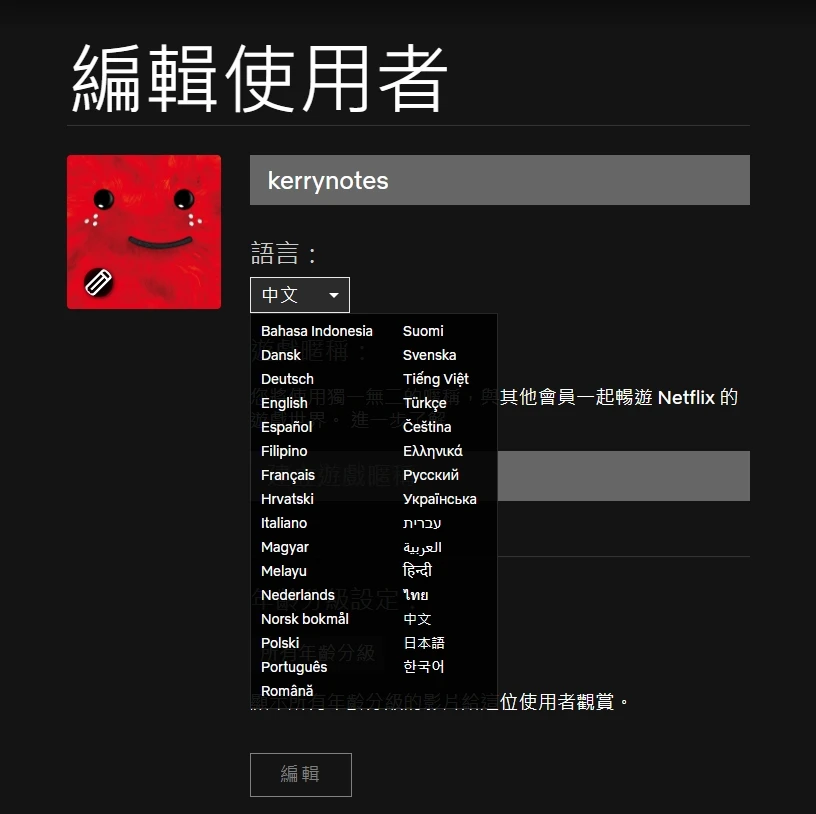Select Română from the list
The width and height of the screenshot is (816, 814).
[x=287, y=691]
